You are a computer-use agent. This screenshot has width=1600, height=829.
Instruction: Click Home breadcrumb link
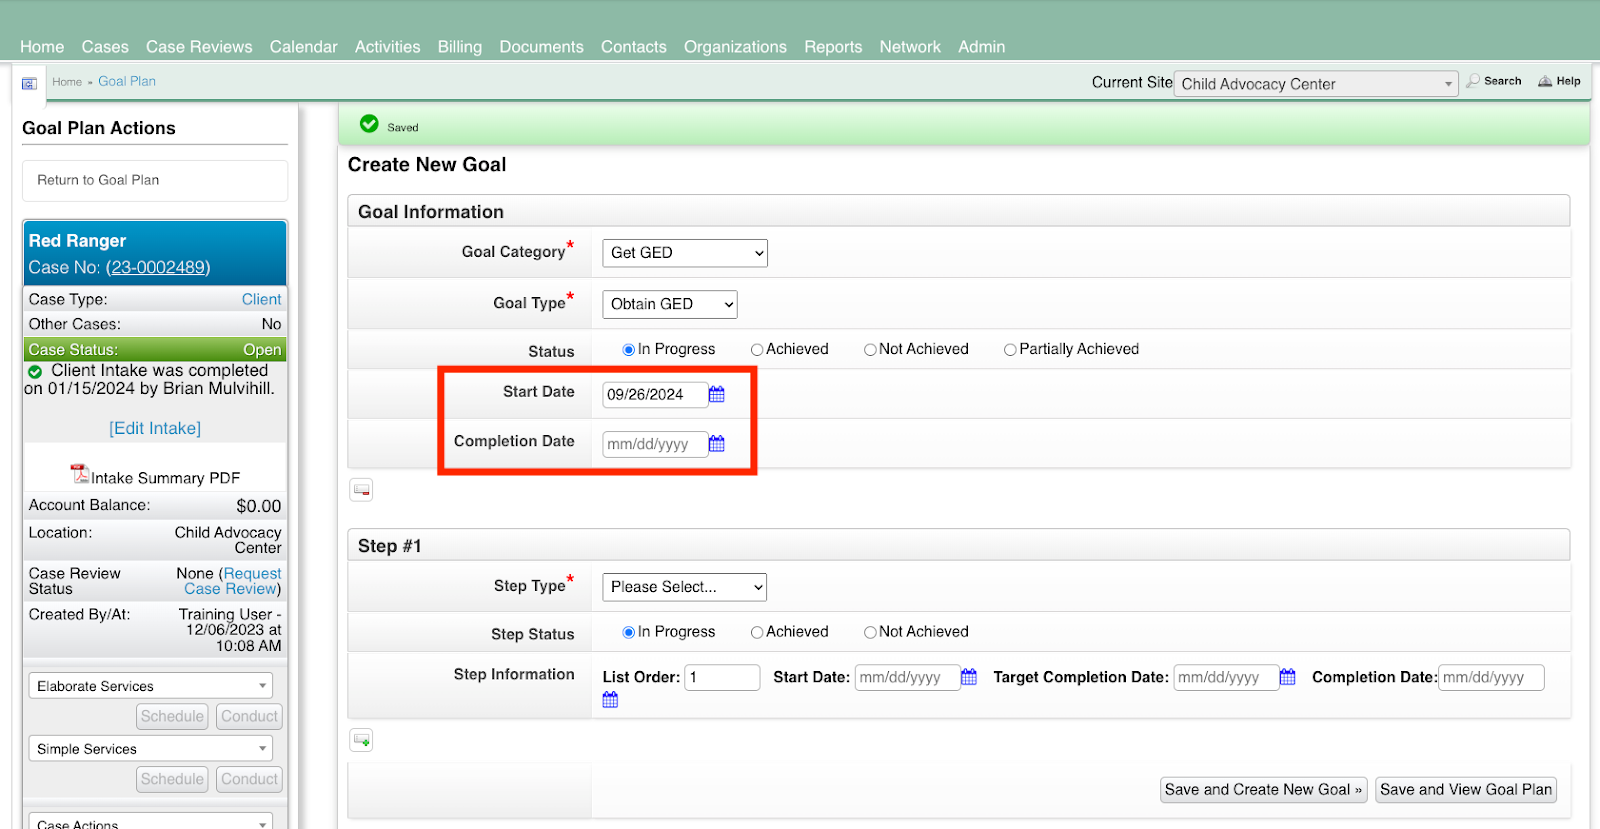pyautogui.click(x=67, y=82)
